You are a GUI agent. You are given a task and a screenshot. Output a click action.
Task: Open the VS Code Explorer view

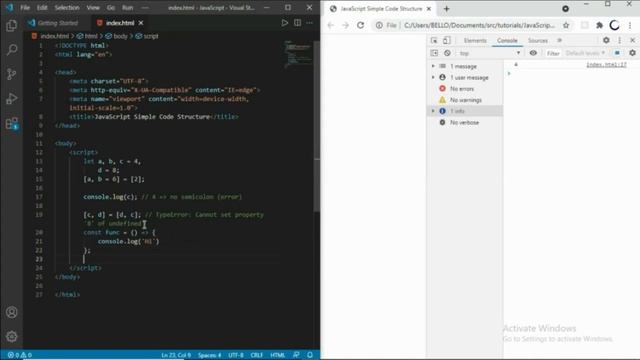click(x=11, y=25)
